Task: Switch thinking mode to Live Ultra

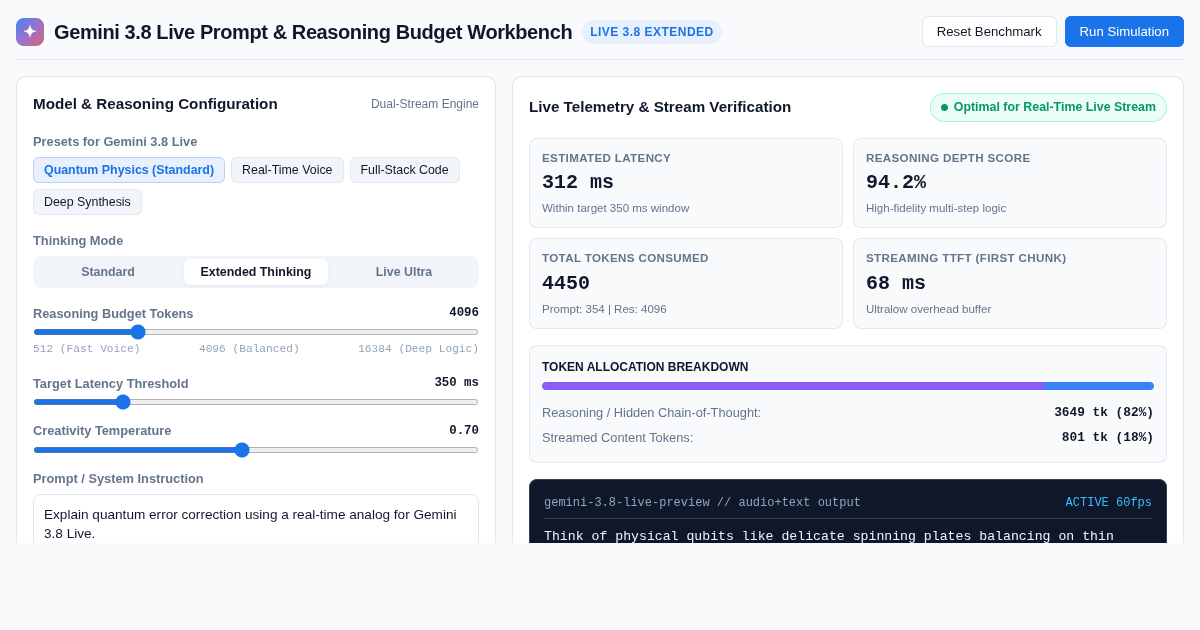Action: pyautogui.click(x=404, y=272)
